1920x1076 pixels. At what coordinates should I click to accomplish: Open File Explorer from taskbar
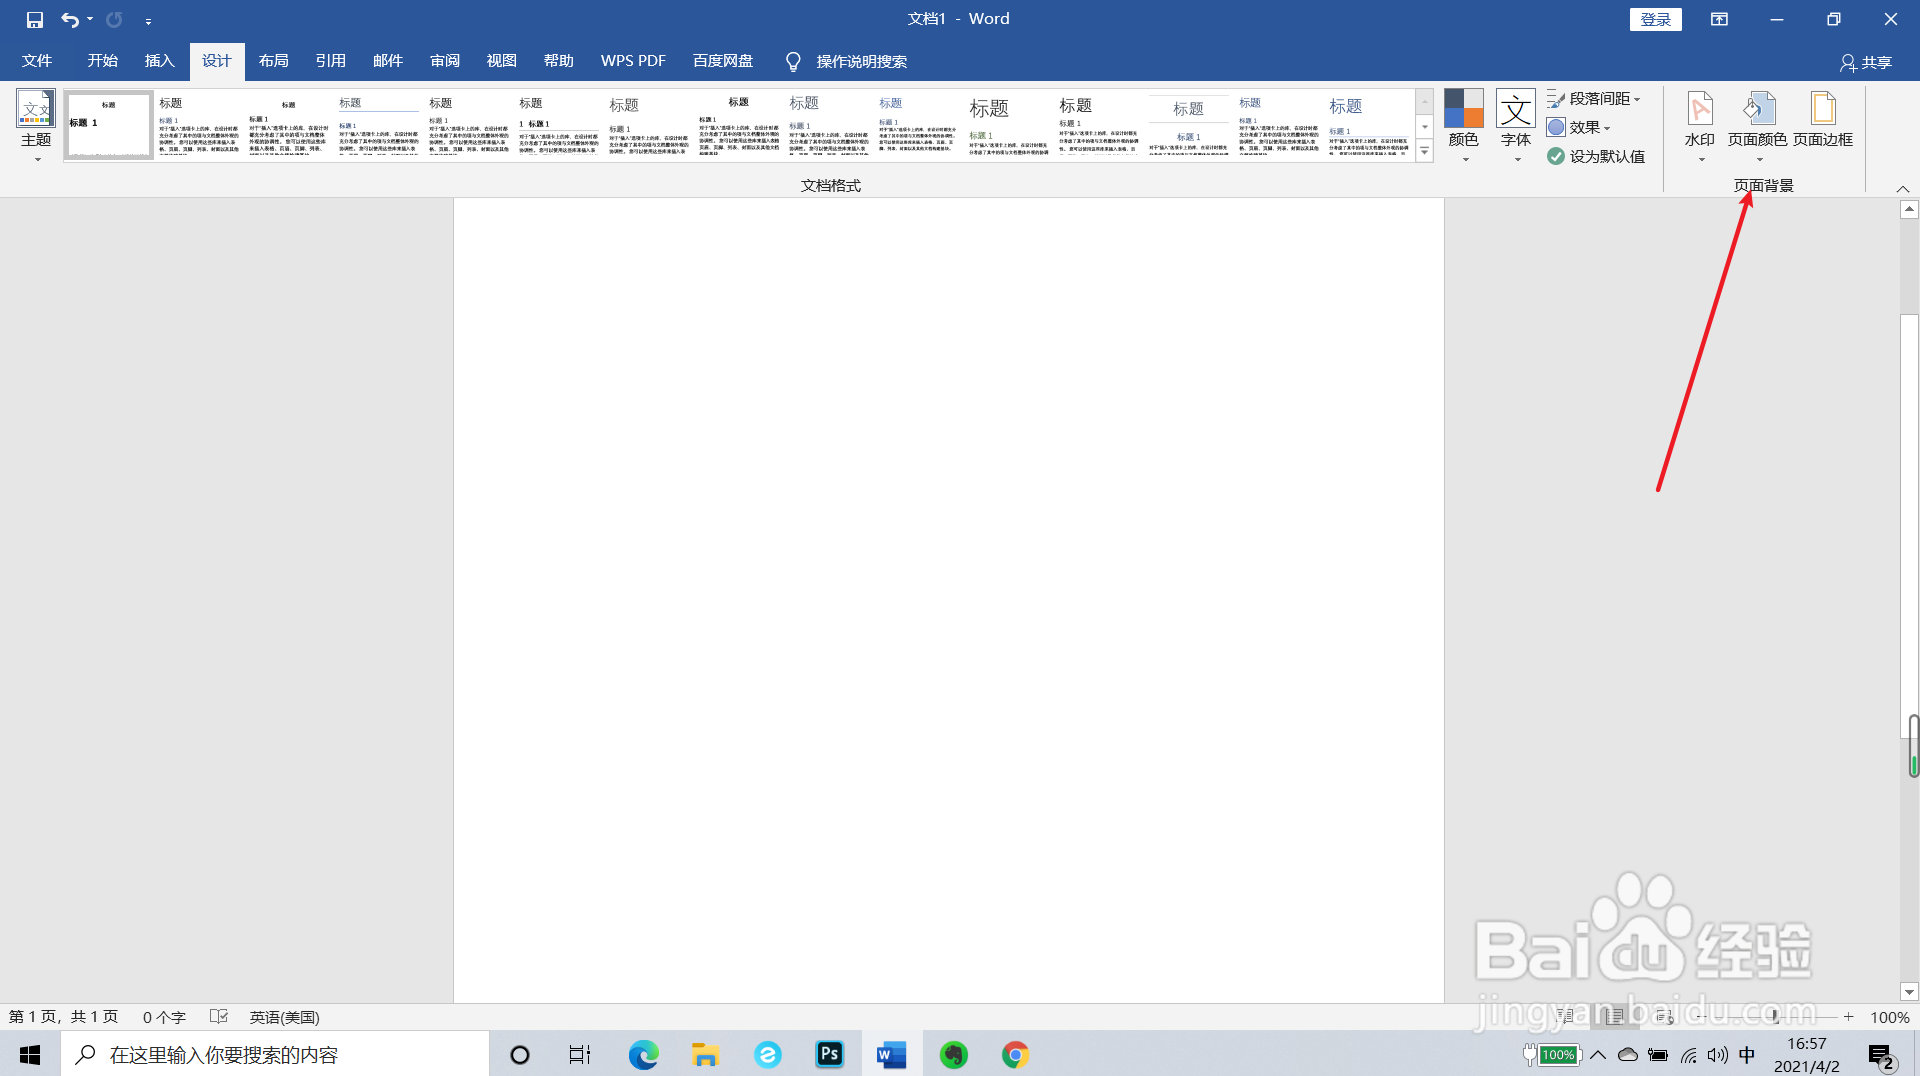pos(705,1054)
